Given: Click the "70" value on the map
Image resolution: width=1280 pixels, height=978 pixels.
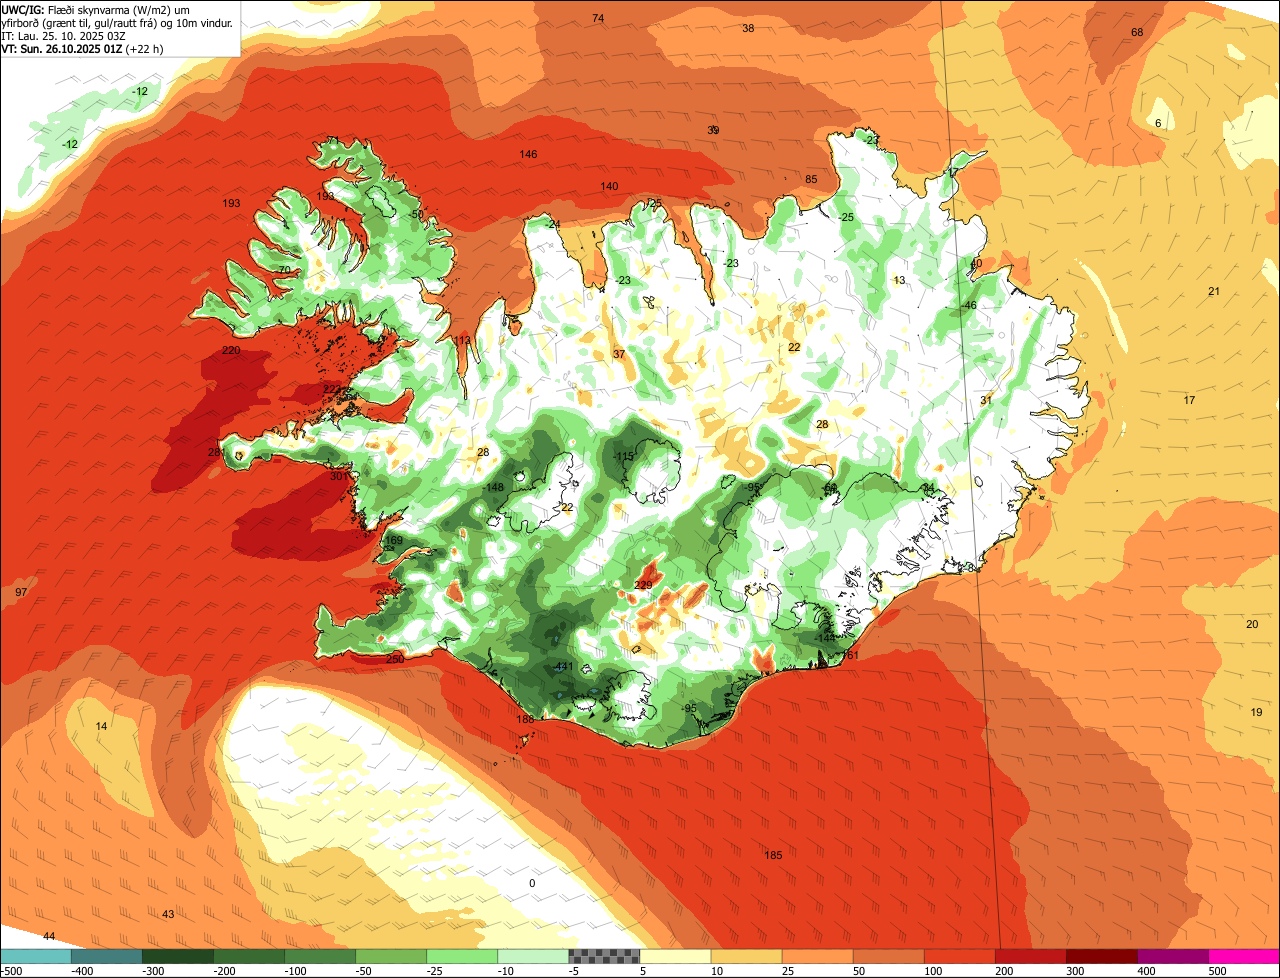Looking at the screenshot, I should 284,270.
